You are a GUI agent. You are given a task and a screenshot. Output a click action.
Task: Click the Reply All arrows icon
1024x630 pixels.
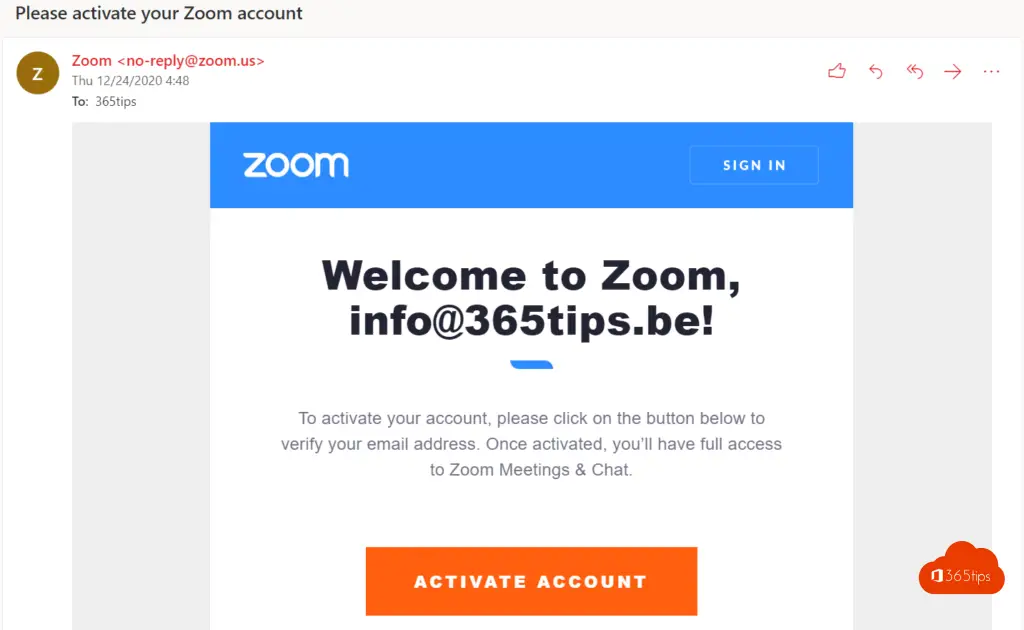[x=914, y=71]
